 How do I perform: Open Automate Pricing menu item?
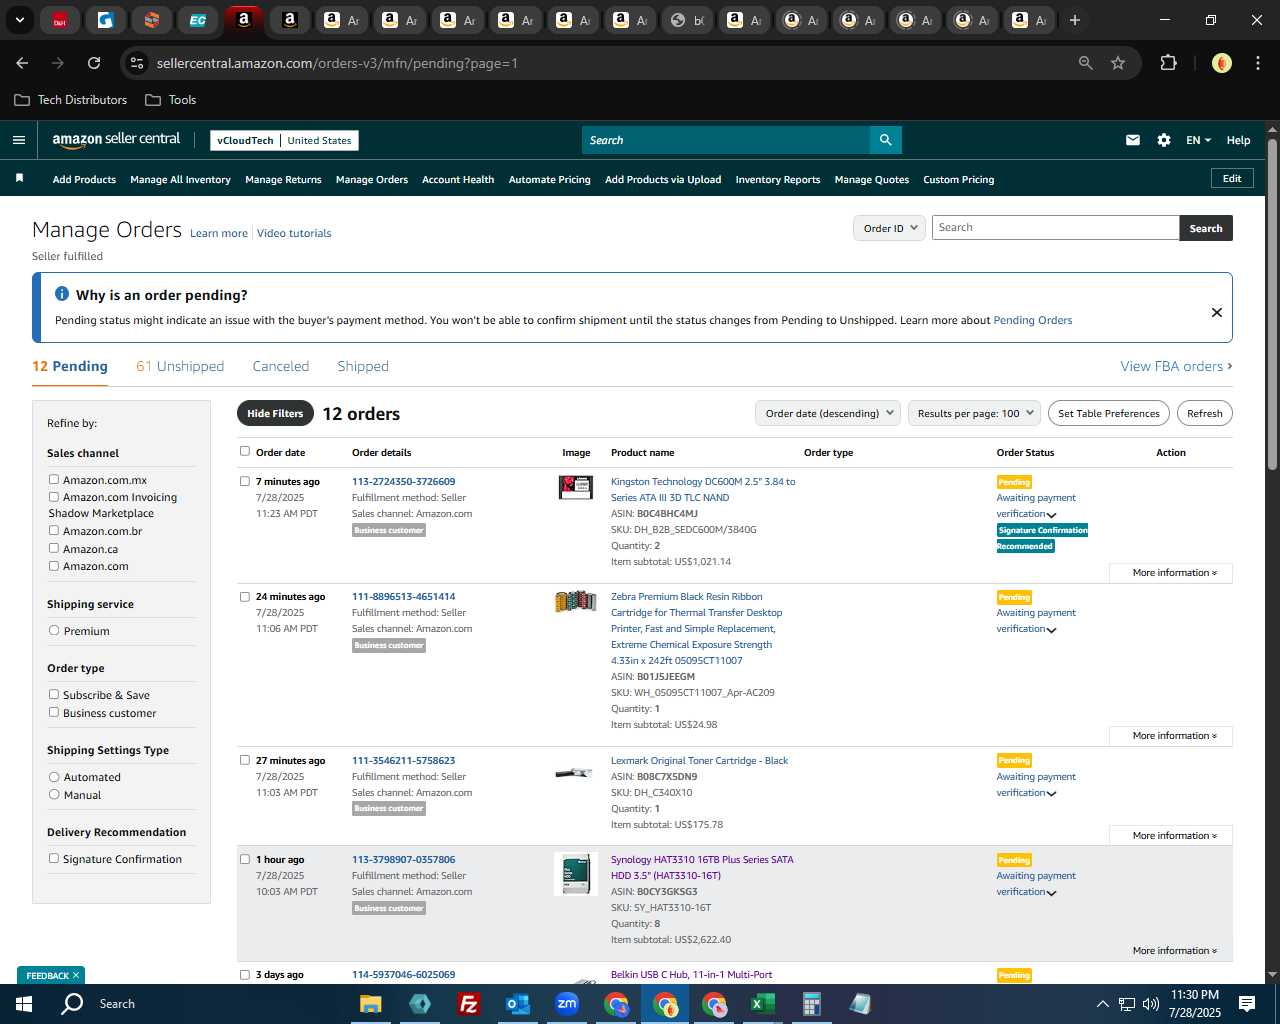549,180
